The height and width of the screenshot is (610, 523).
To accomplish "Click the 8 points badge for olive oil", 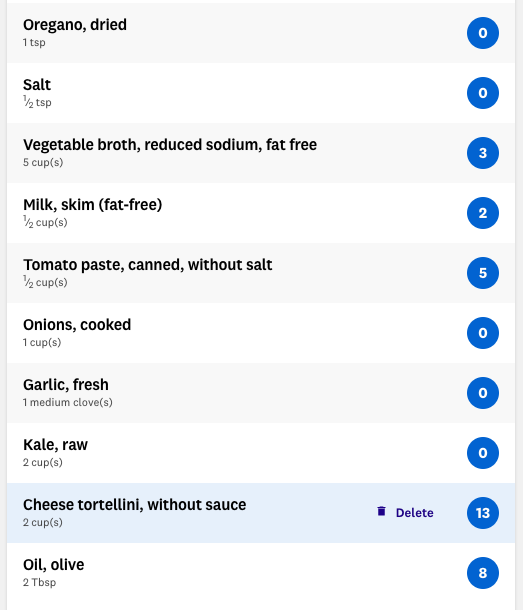I will coord(483,573).
